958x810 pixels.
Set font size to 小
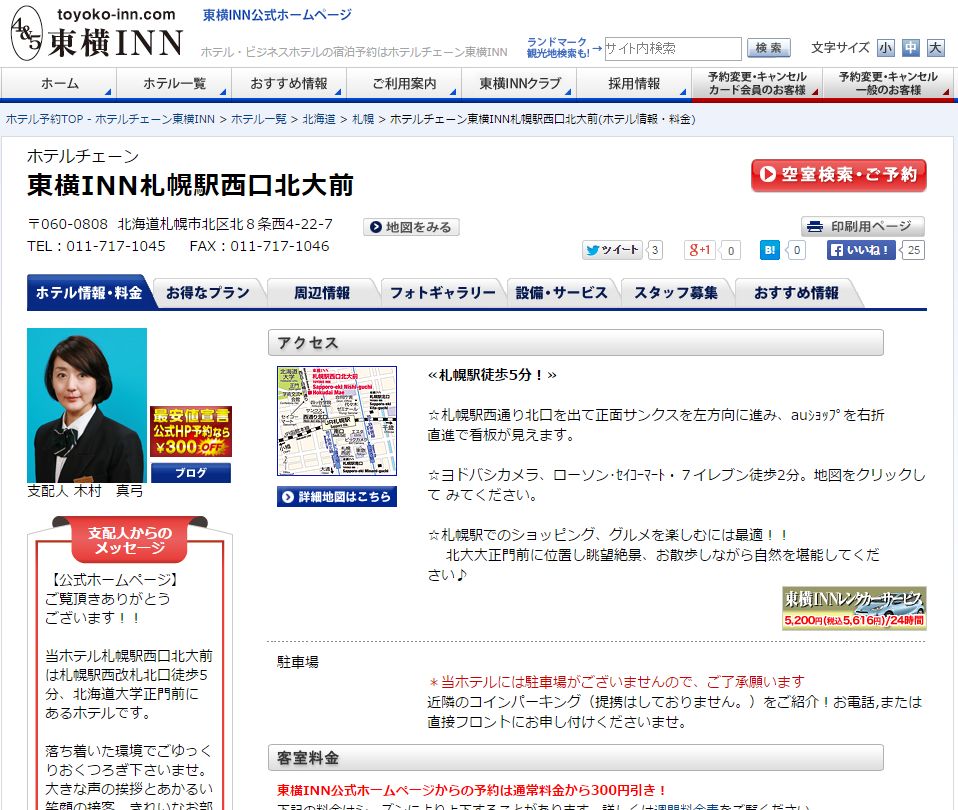click(885, 48)
